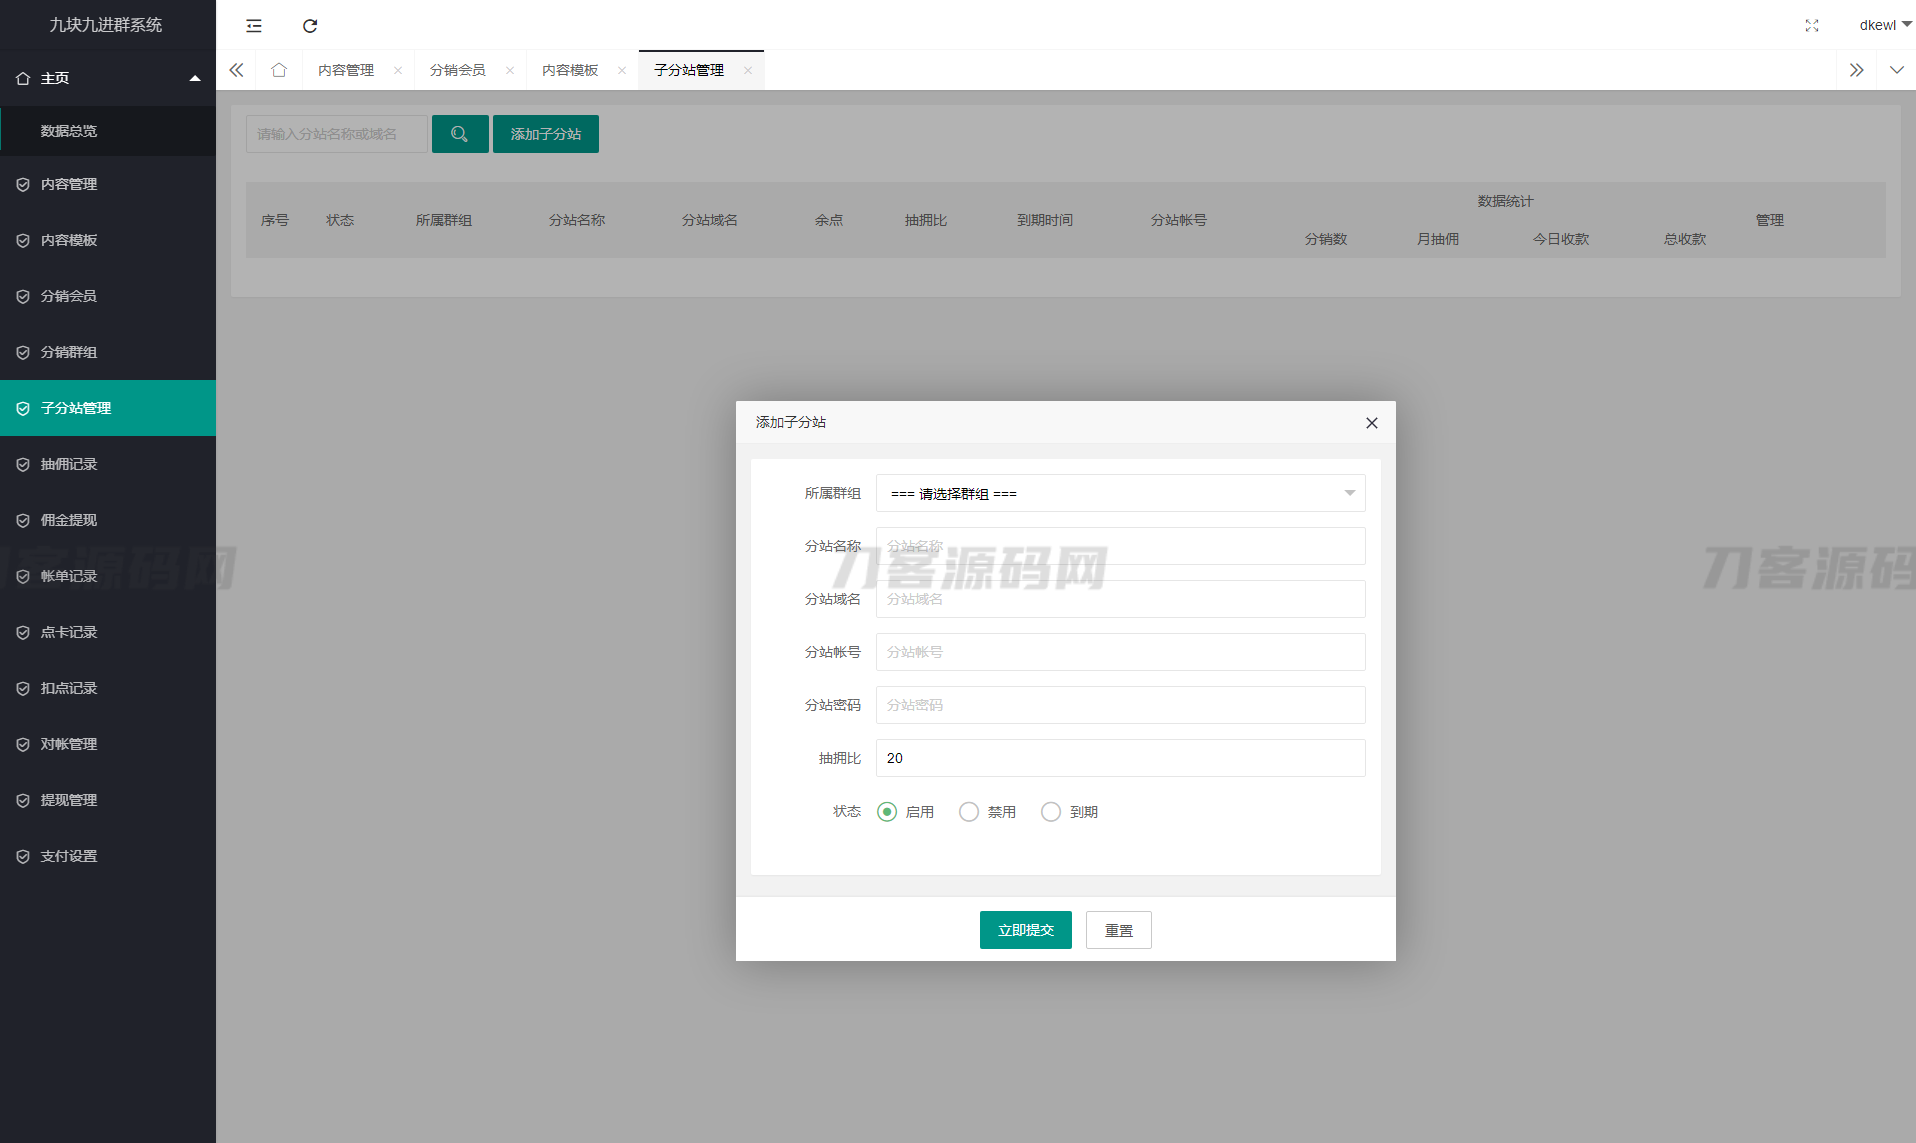Image resolution: width=1916 pixels, height=1143 pixels.
Task: Open 佣金提现 in the sidebar
Action: click(x=108, y=520)
